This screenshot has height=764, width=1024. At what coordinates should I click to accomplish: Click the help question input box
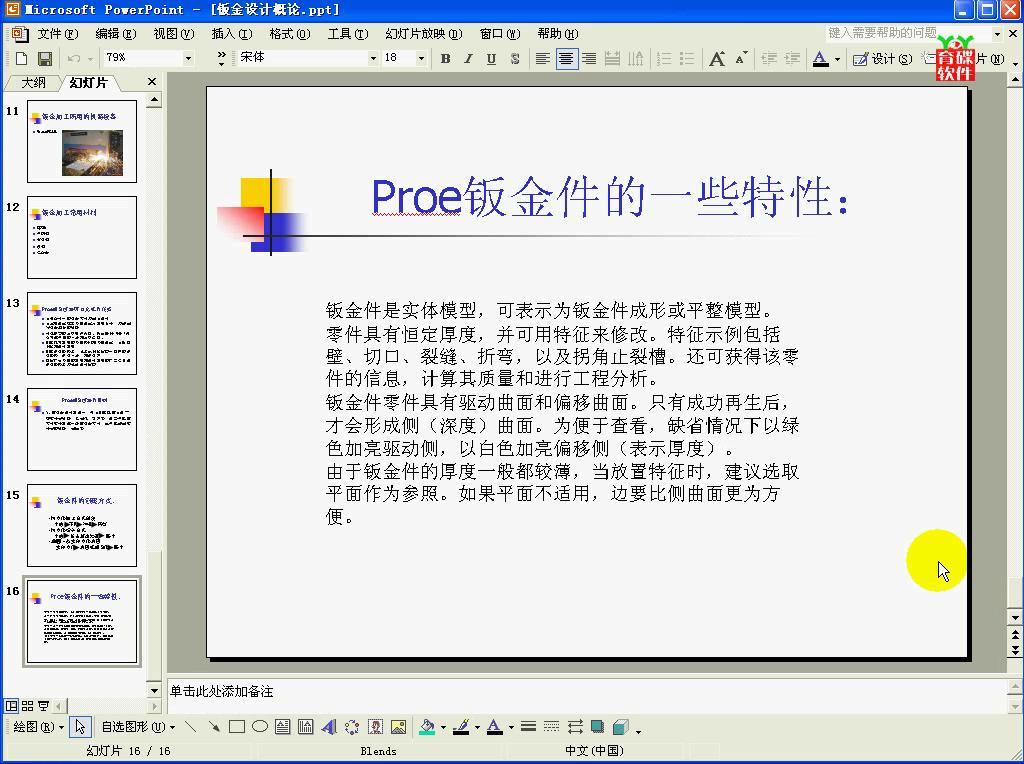tap(909, 33)
